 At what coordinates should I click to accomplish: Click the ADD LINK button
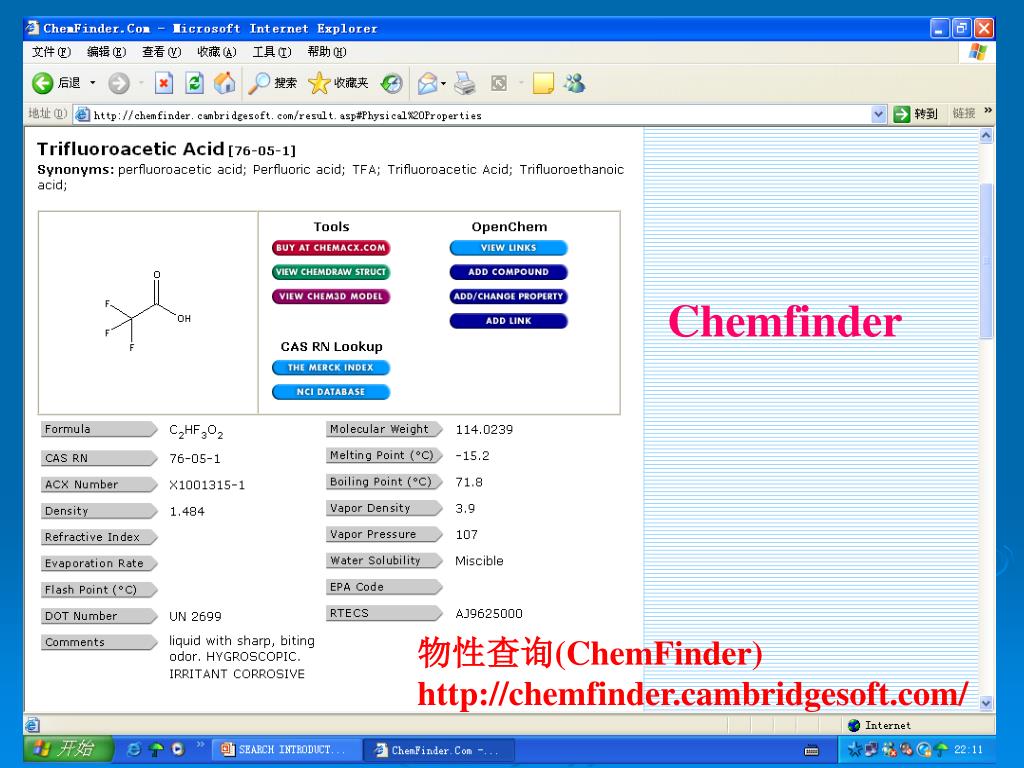509,321
